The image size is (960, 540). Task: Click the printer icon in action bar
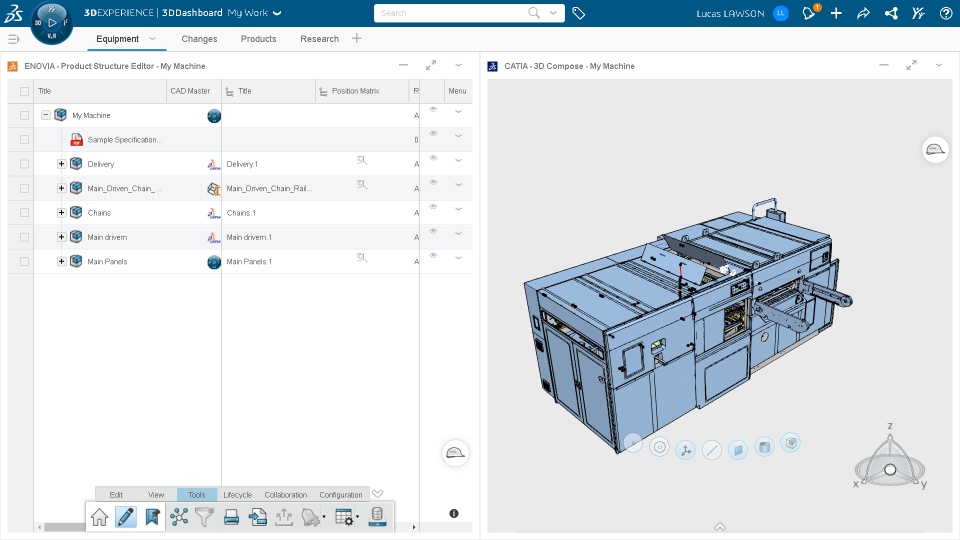tap(231, 517)
